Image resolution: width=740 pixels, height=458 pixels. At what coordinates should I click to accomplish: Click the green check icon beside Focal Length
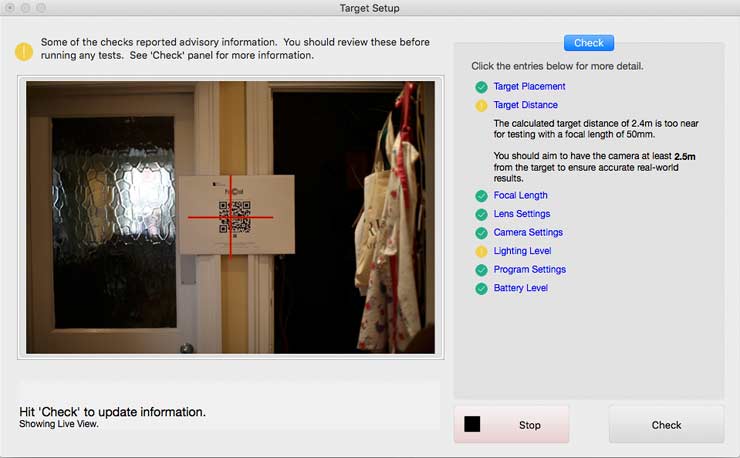pyautogui.click(x=481, y=196)
